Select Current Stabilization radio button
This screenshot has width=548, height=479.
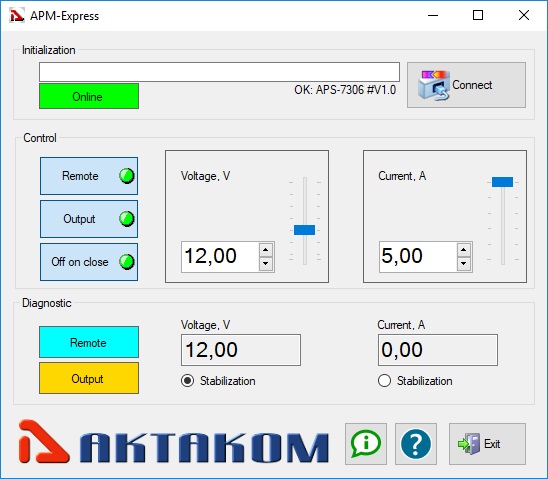click(x=384, y=380)
